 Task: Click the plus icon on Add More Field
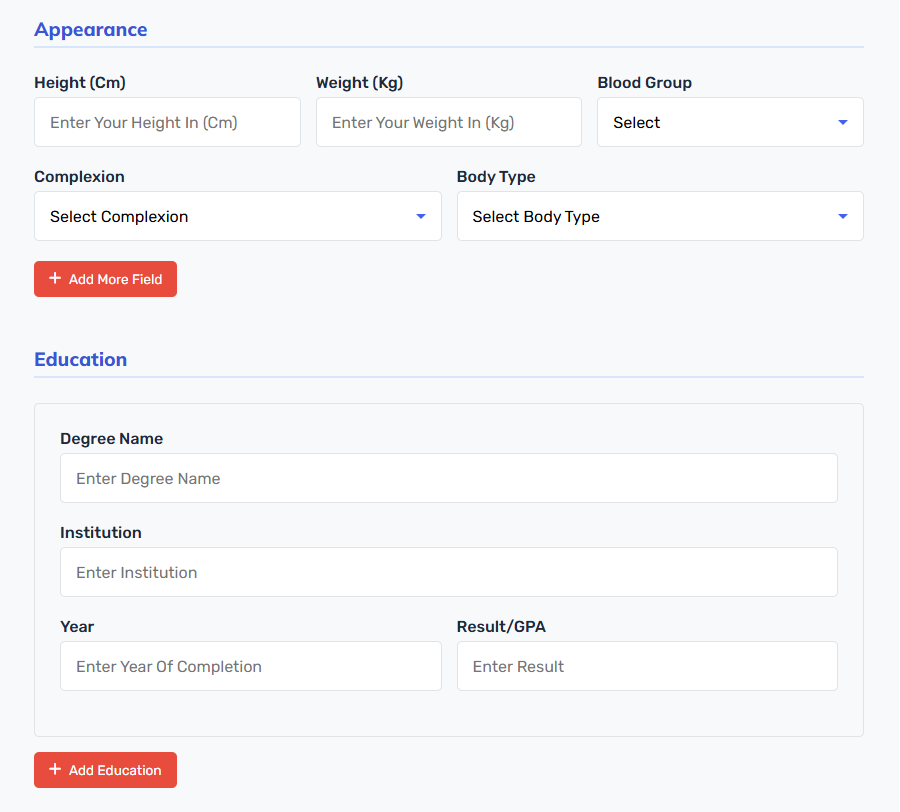(x=55, y=278)
